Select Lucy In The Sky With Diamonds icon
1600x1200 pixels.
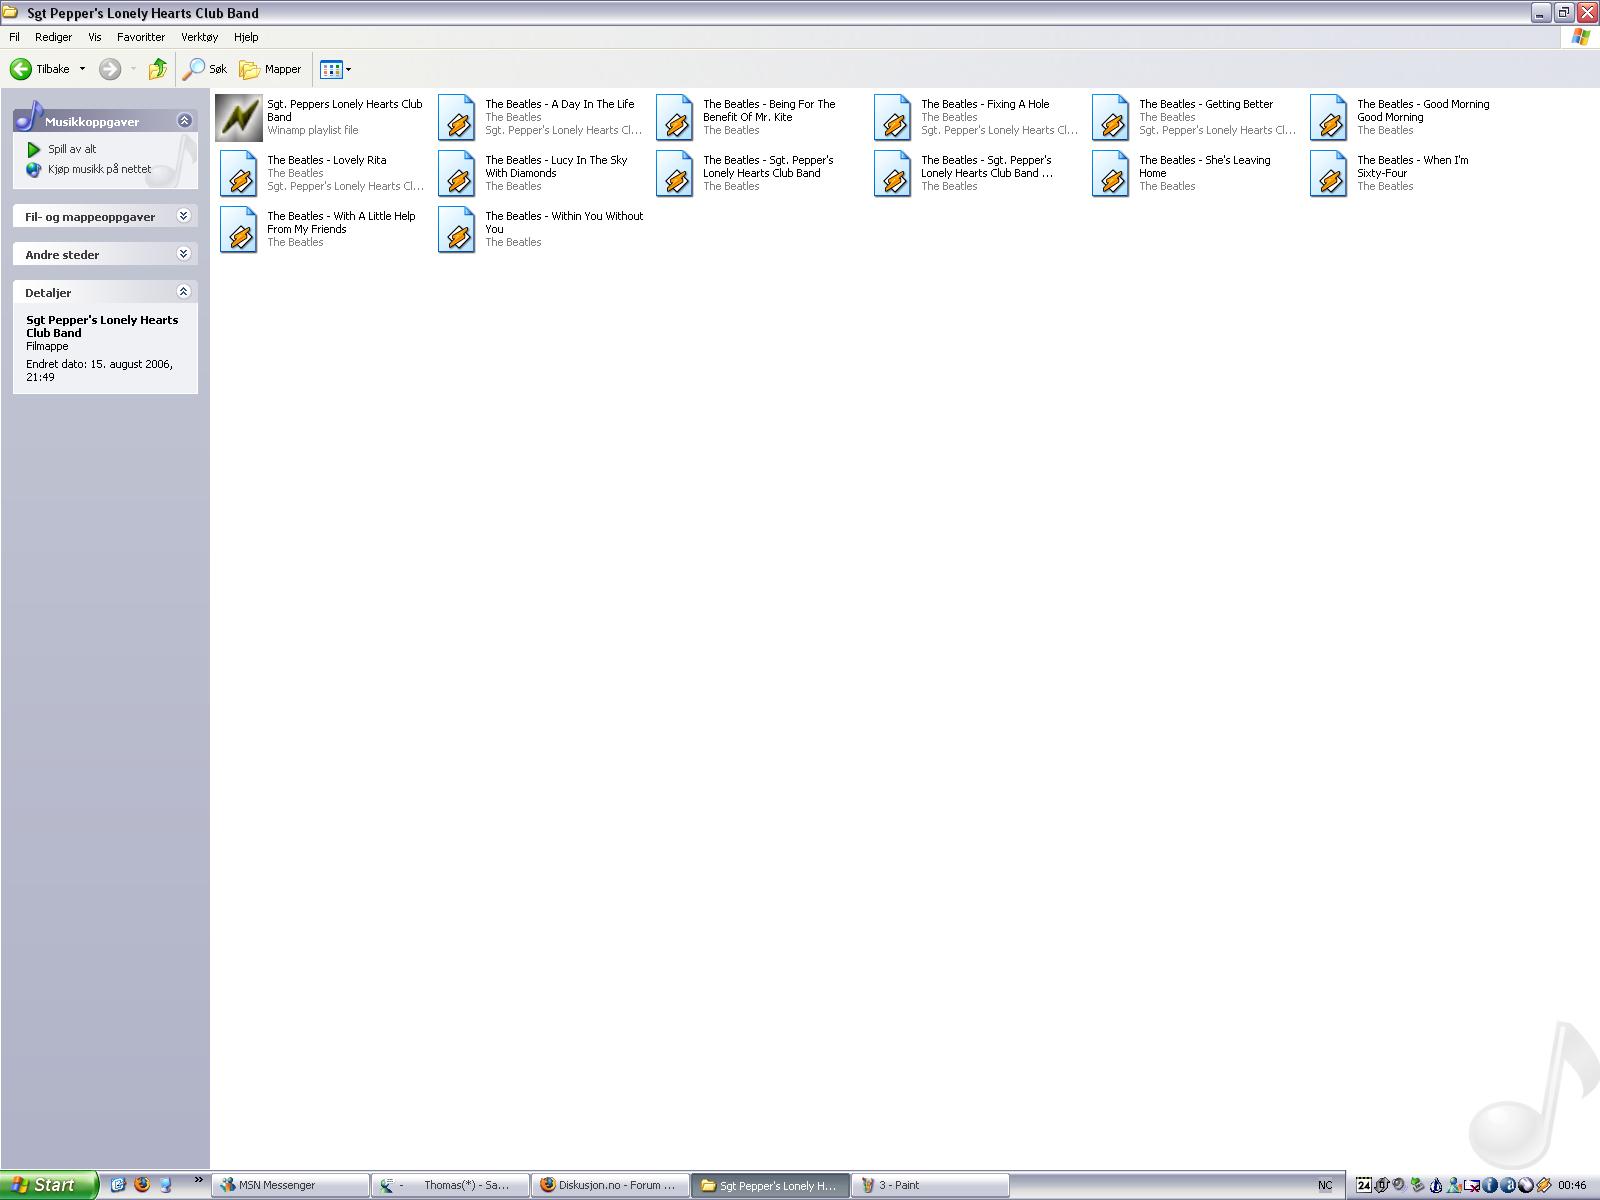457,174
